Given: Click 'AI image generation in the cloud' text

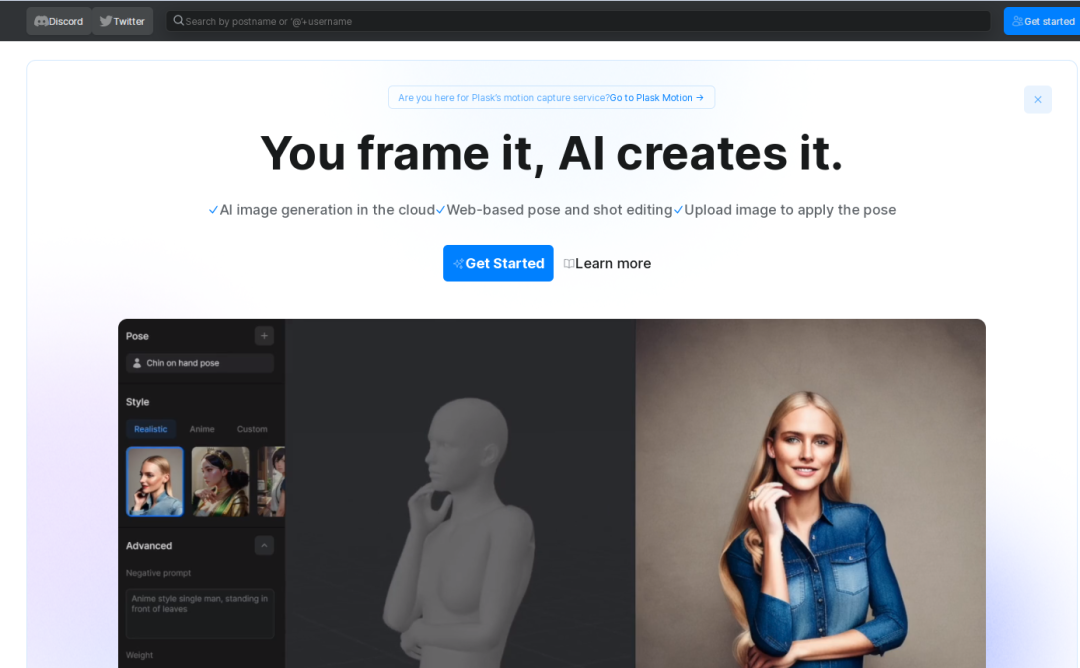Looking at the screenshot, I should (x=327, y=210).
